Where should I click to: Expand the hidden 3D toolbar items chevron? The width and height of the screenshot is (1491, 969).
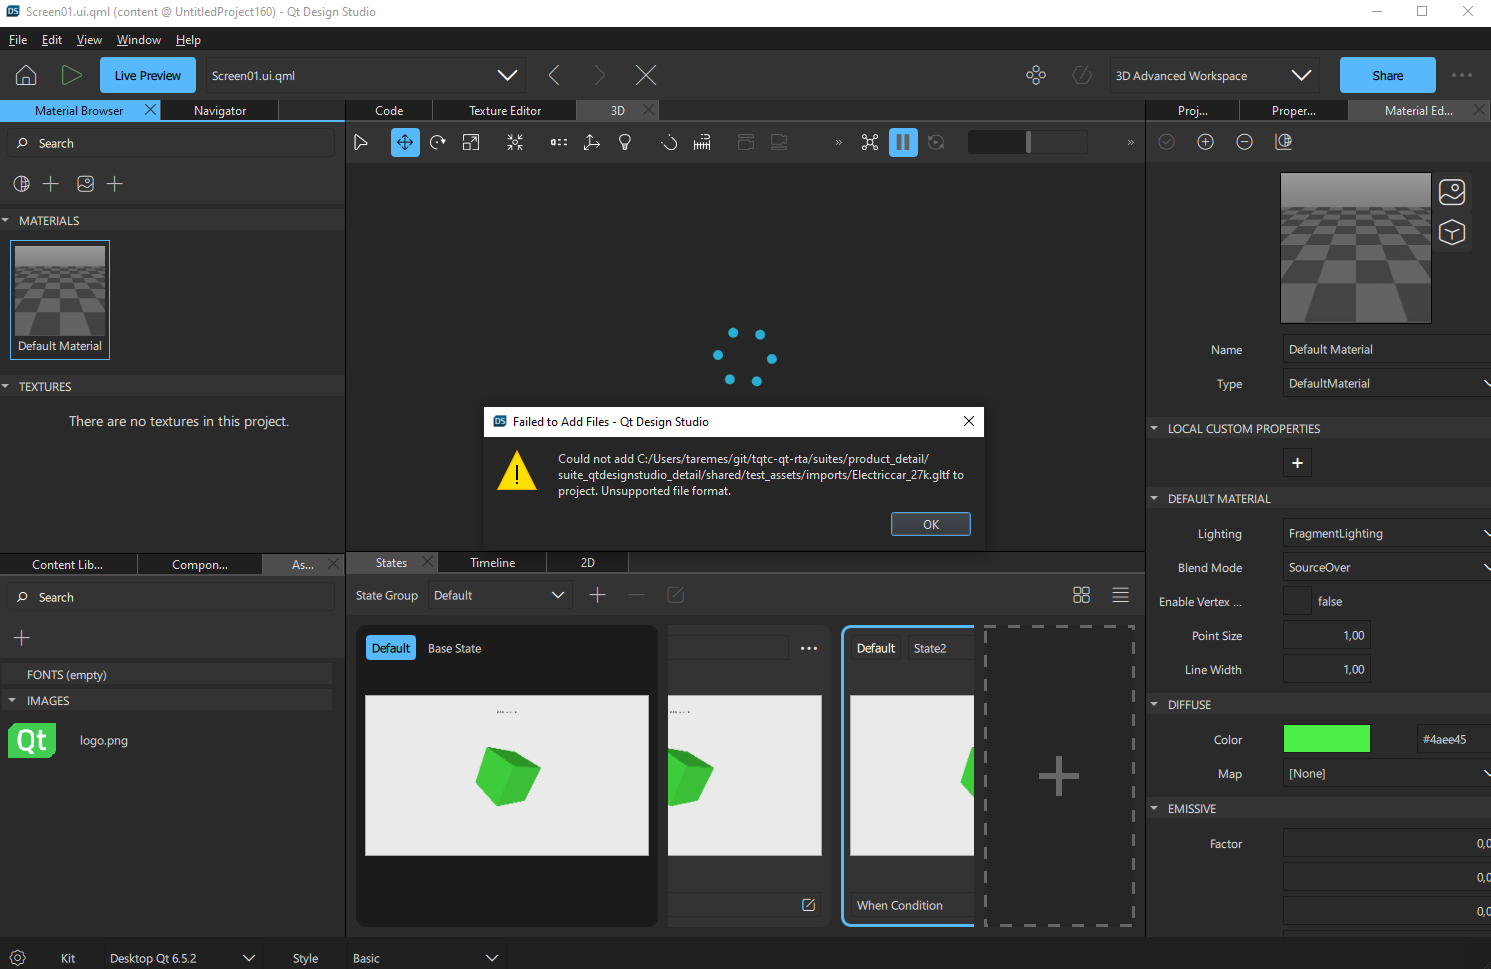(x=838, y=143)
